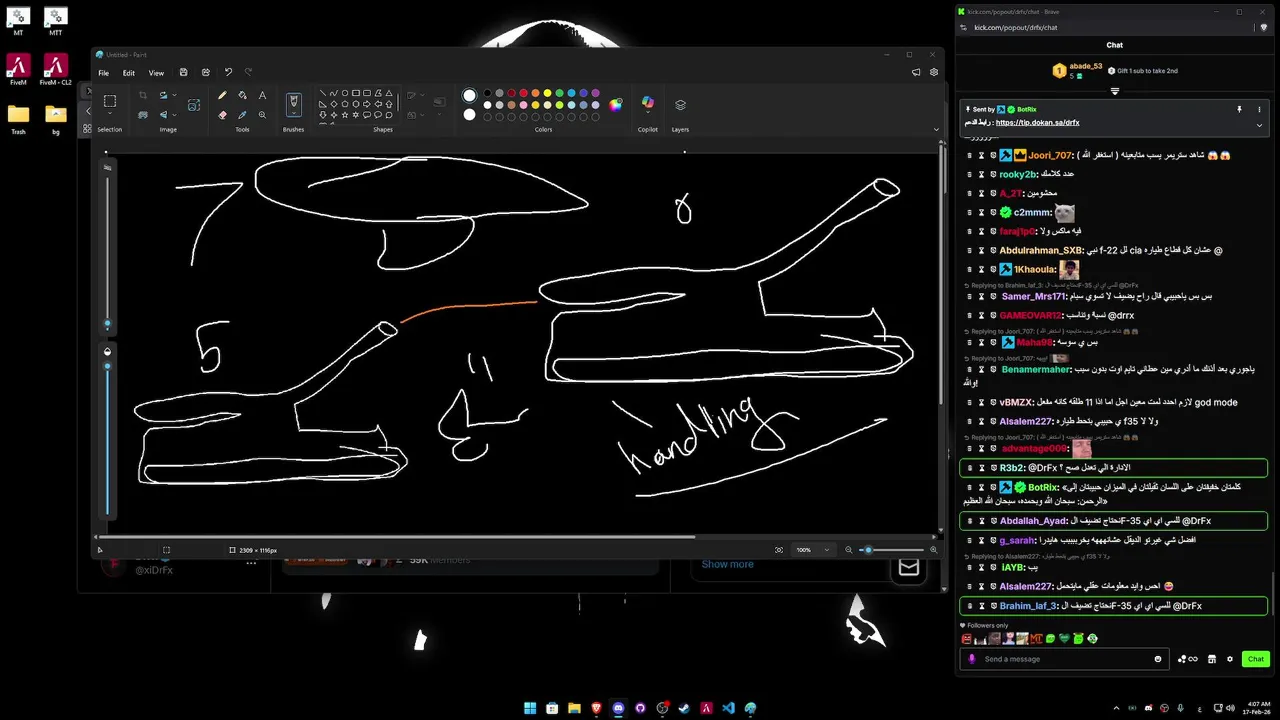The image size is (1280, 720).
Task: Click the Undo arrow
Action: [228, 73]
